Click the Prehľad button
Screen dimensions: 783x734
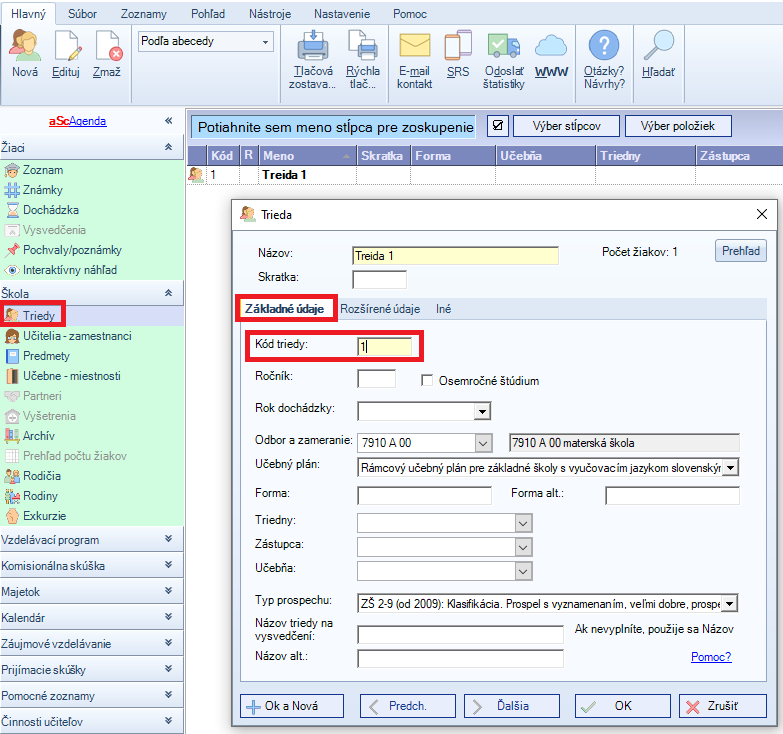(x=741, y=251)
